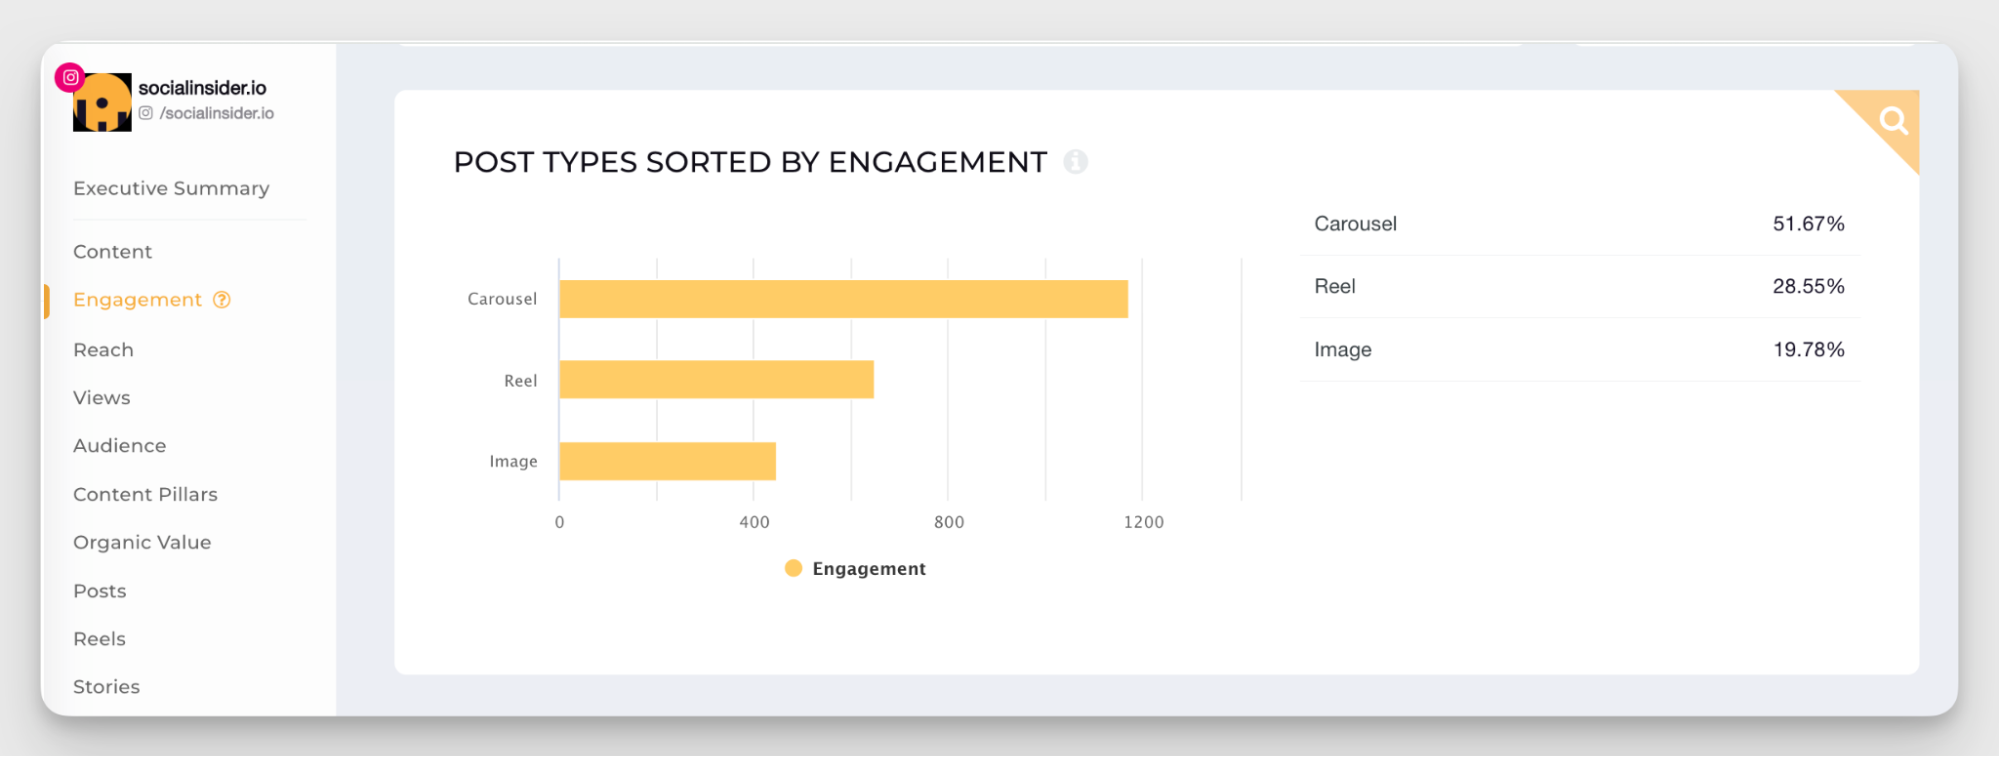Click the info icon beside the chart title
This screenshot has width=1999, height=757.
click(1075, 162)
